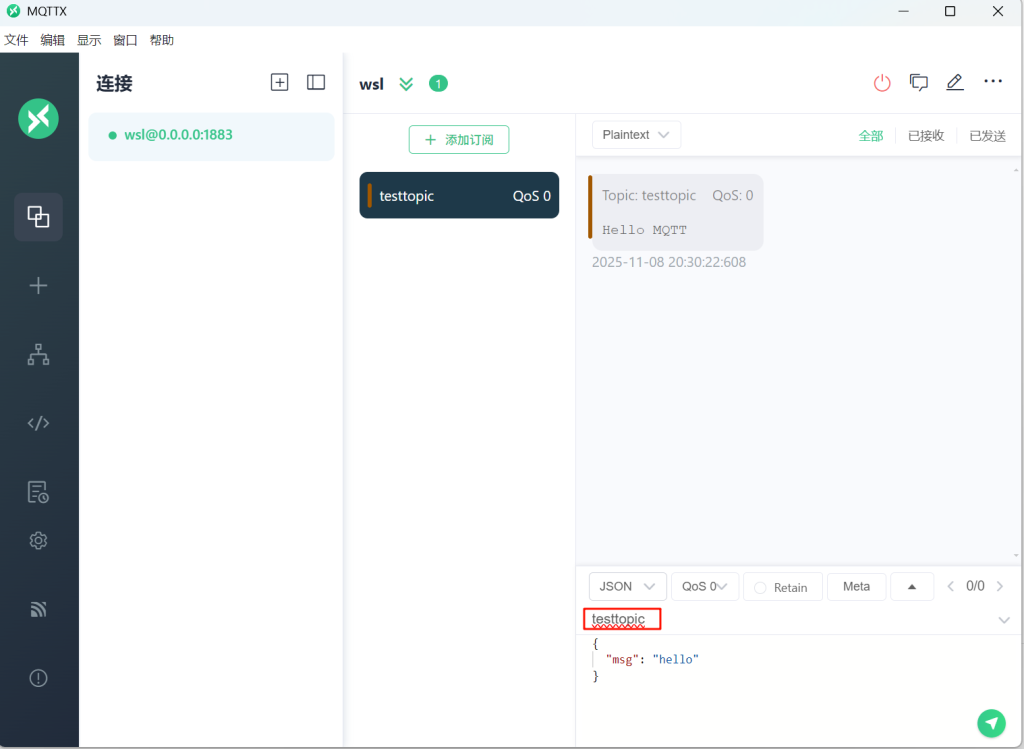The height and width of the screenshot is (749, 1024).
Task: Open the script code icon in sidebar
Action: point(38,423)
